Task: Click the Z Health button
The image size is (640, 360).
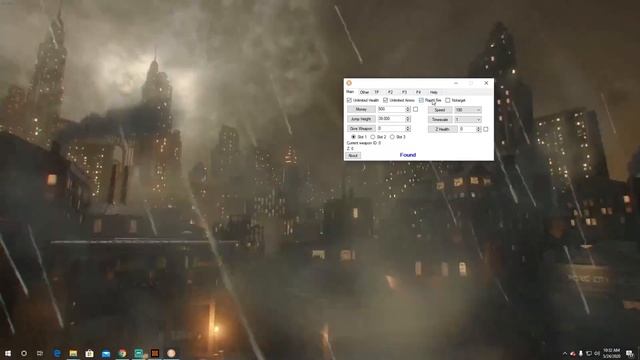Action: coord(442,129)
